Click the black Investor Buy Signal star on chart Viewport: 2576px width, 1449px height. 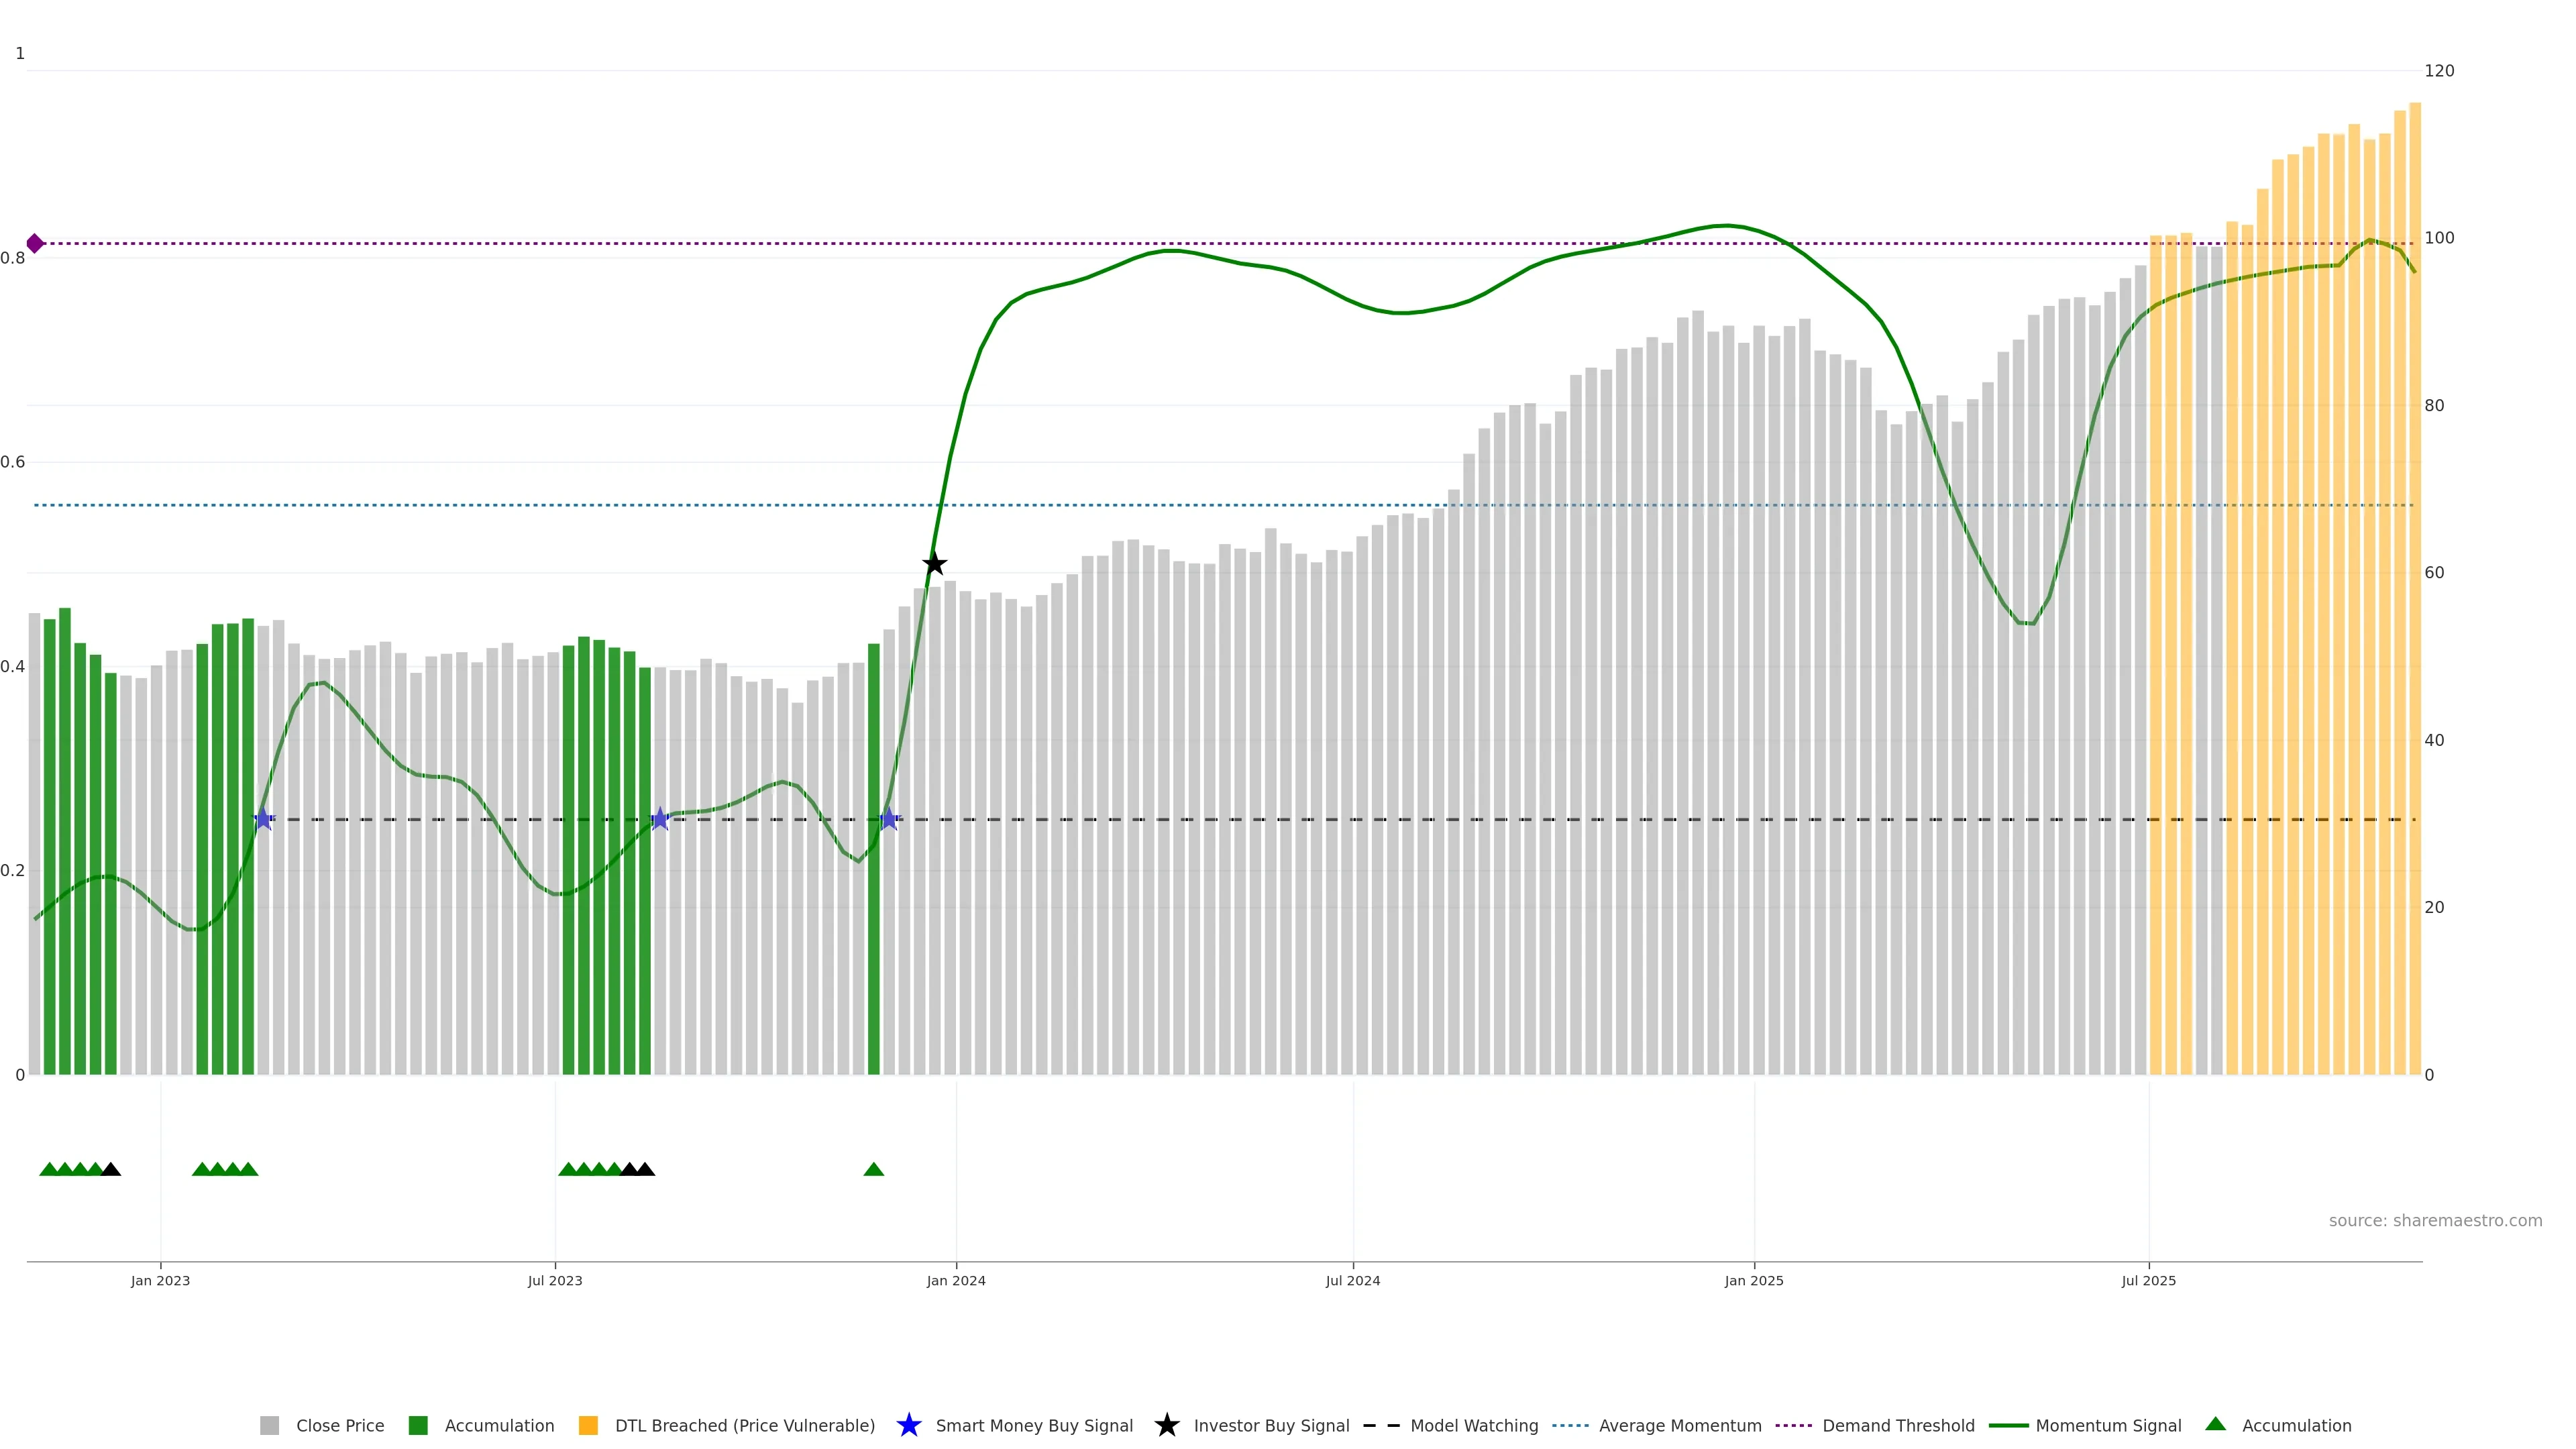934,564
